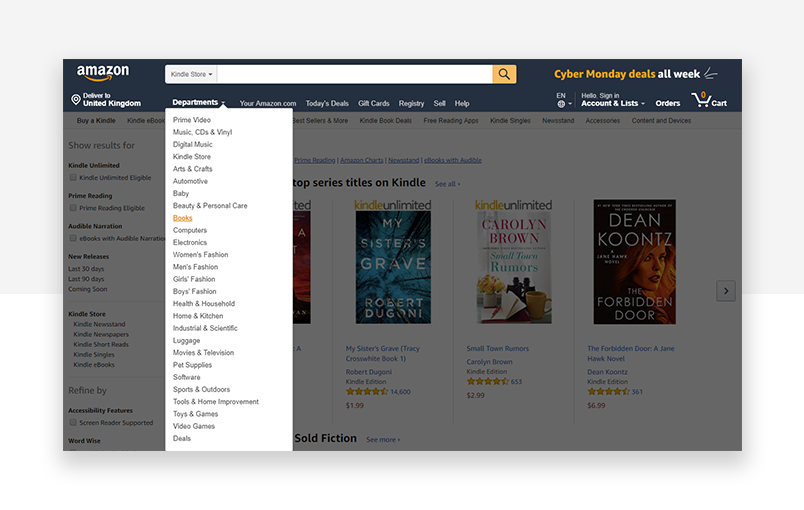Select Software department
Viewport: 804px width, 510px height.
tap(187, 377)
